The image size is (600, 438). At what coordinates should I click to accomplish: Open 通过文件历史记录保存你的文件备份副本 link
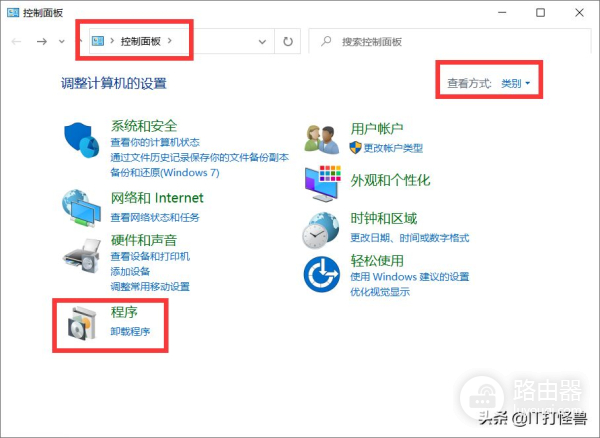199,158
